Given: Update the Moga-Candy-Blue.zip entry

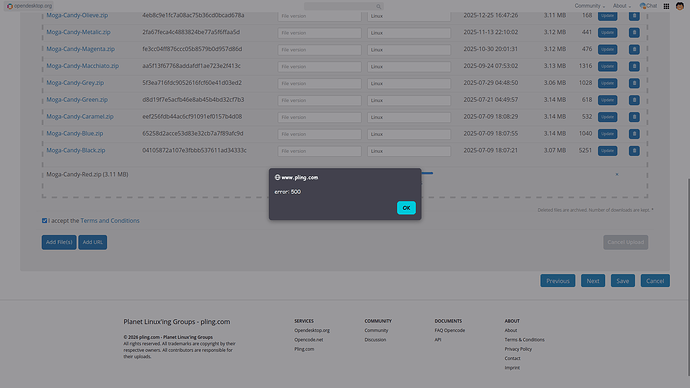Looking at the screenshot, I should pos(607,134).
